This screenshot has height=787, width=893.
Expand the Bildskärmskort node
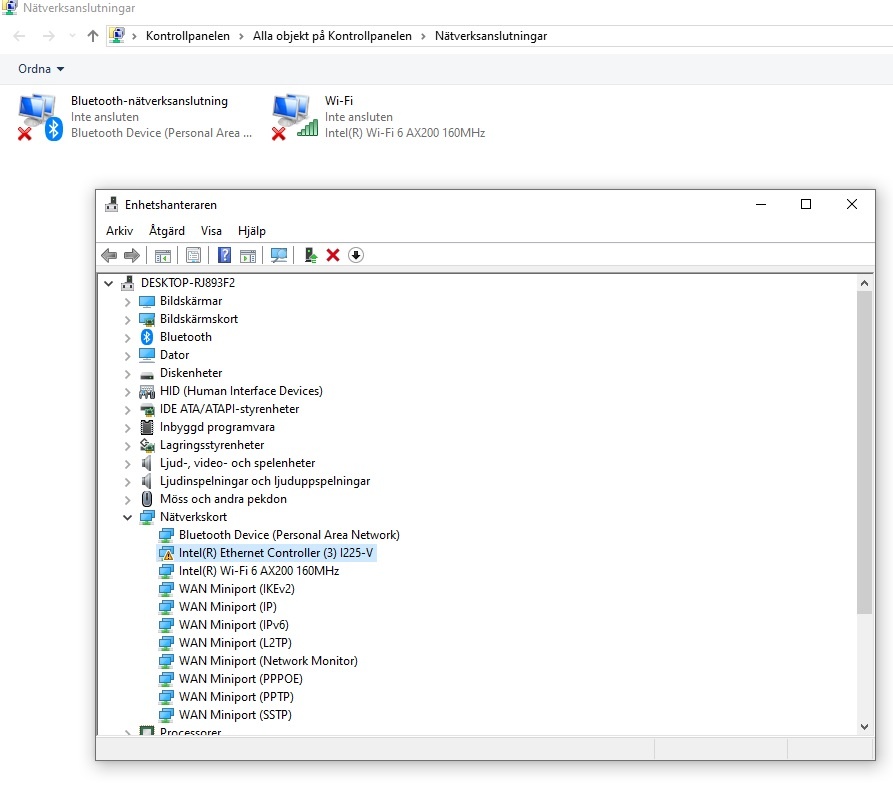[x=128, y=319]
